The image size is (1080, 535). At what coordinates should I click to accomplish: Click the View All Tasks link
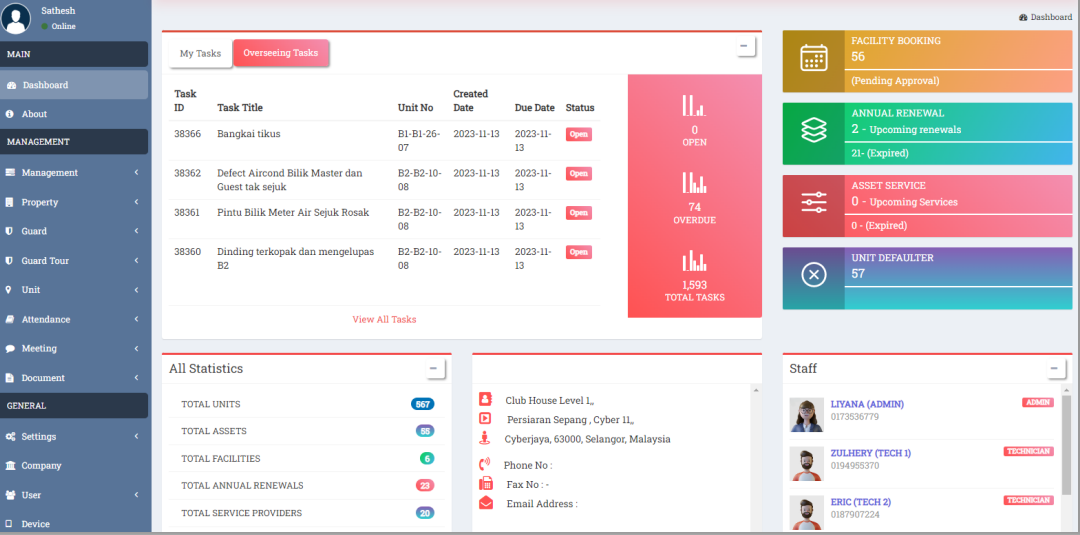point(384,320)
